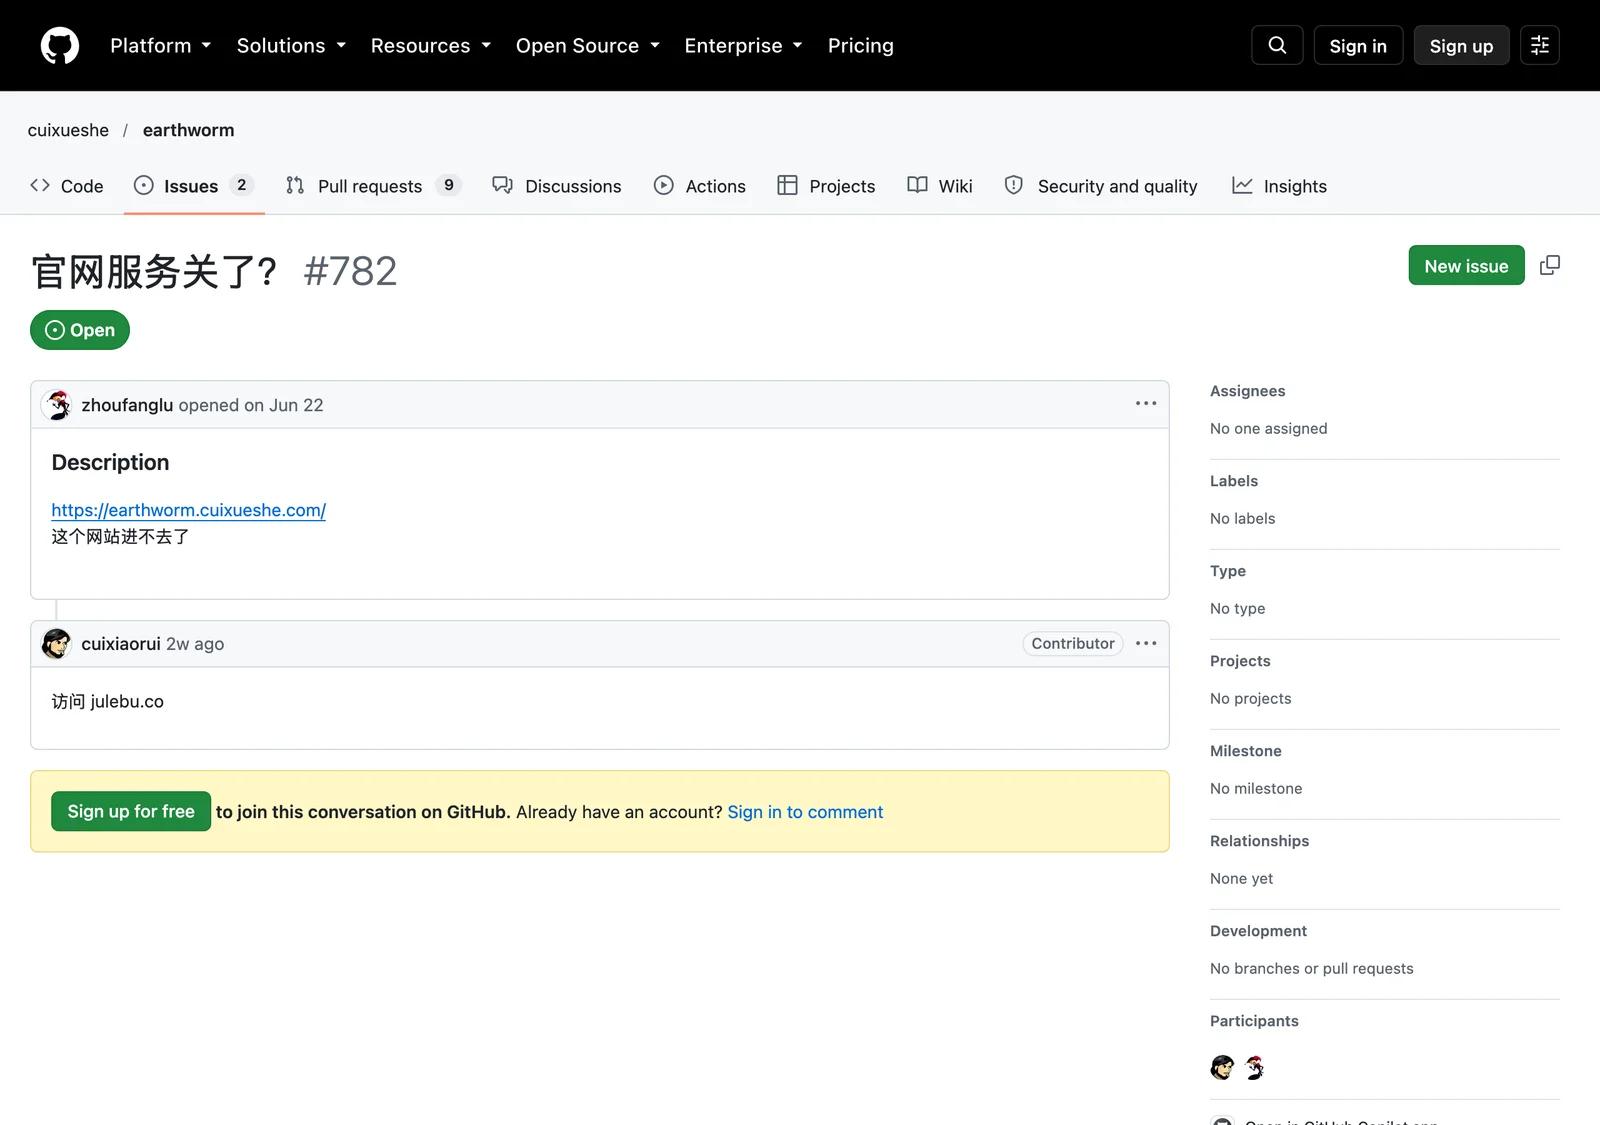
Task: Follow the Sign in to comment link
Action: pos(805,812)
